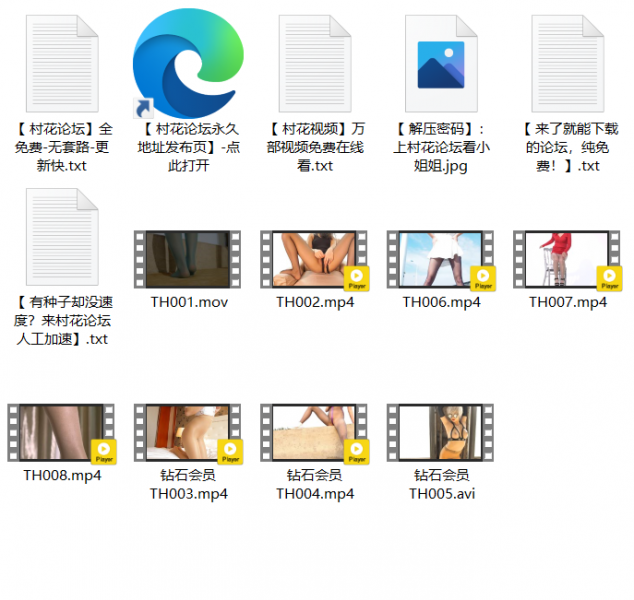
Task: Click the 来了就能下载的论坛 txt document icon
Action: (x=566, y=62)
